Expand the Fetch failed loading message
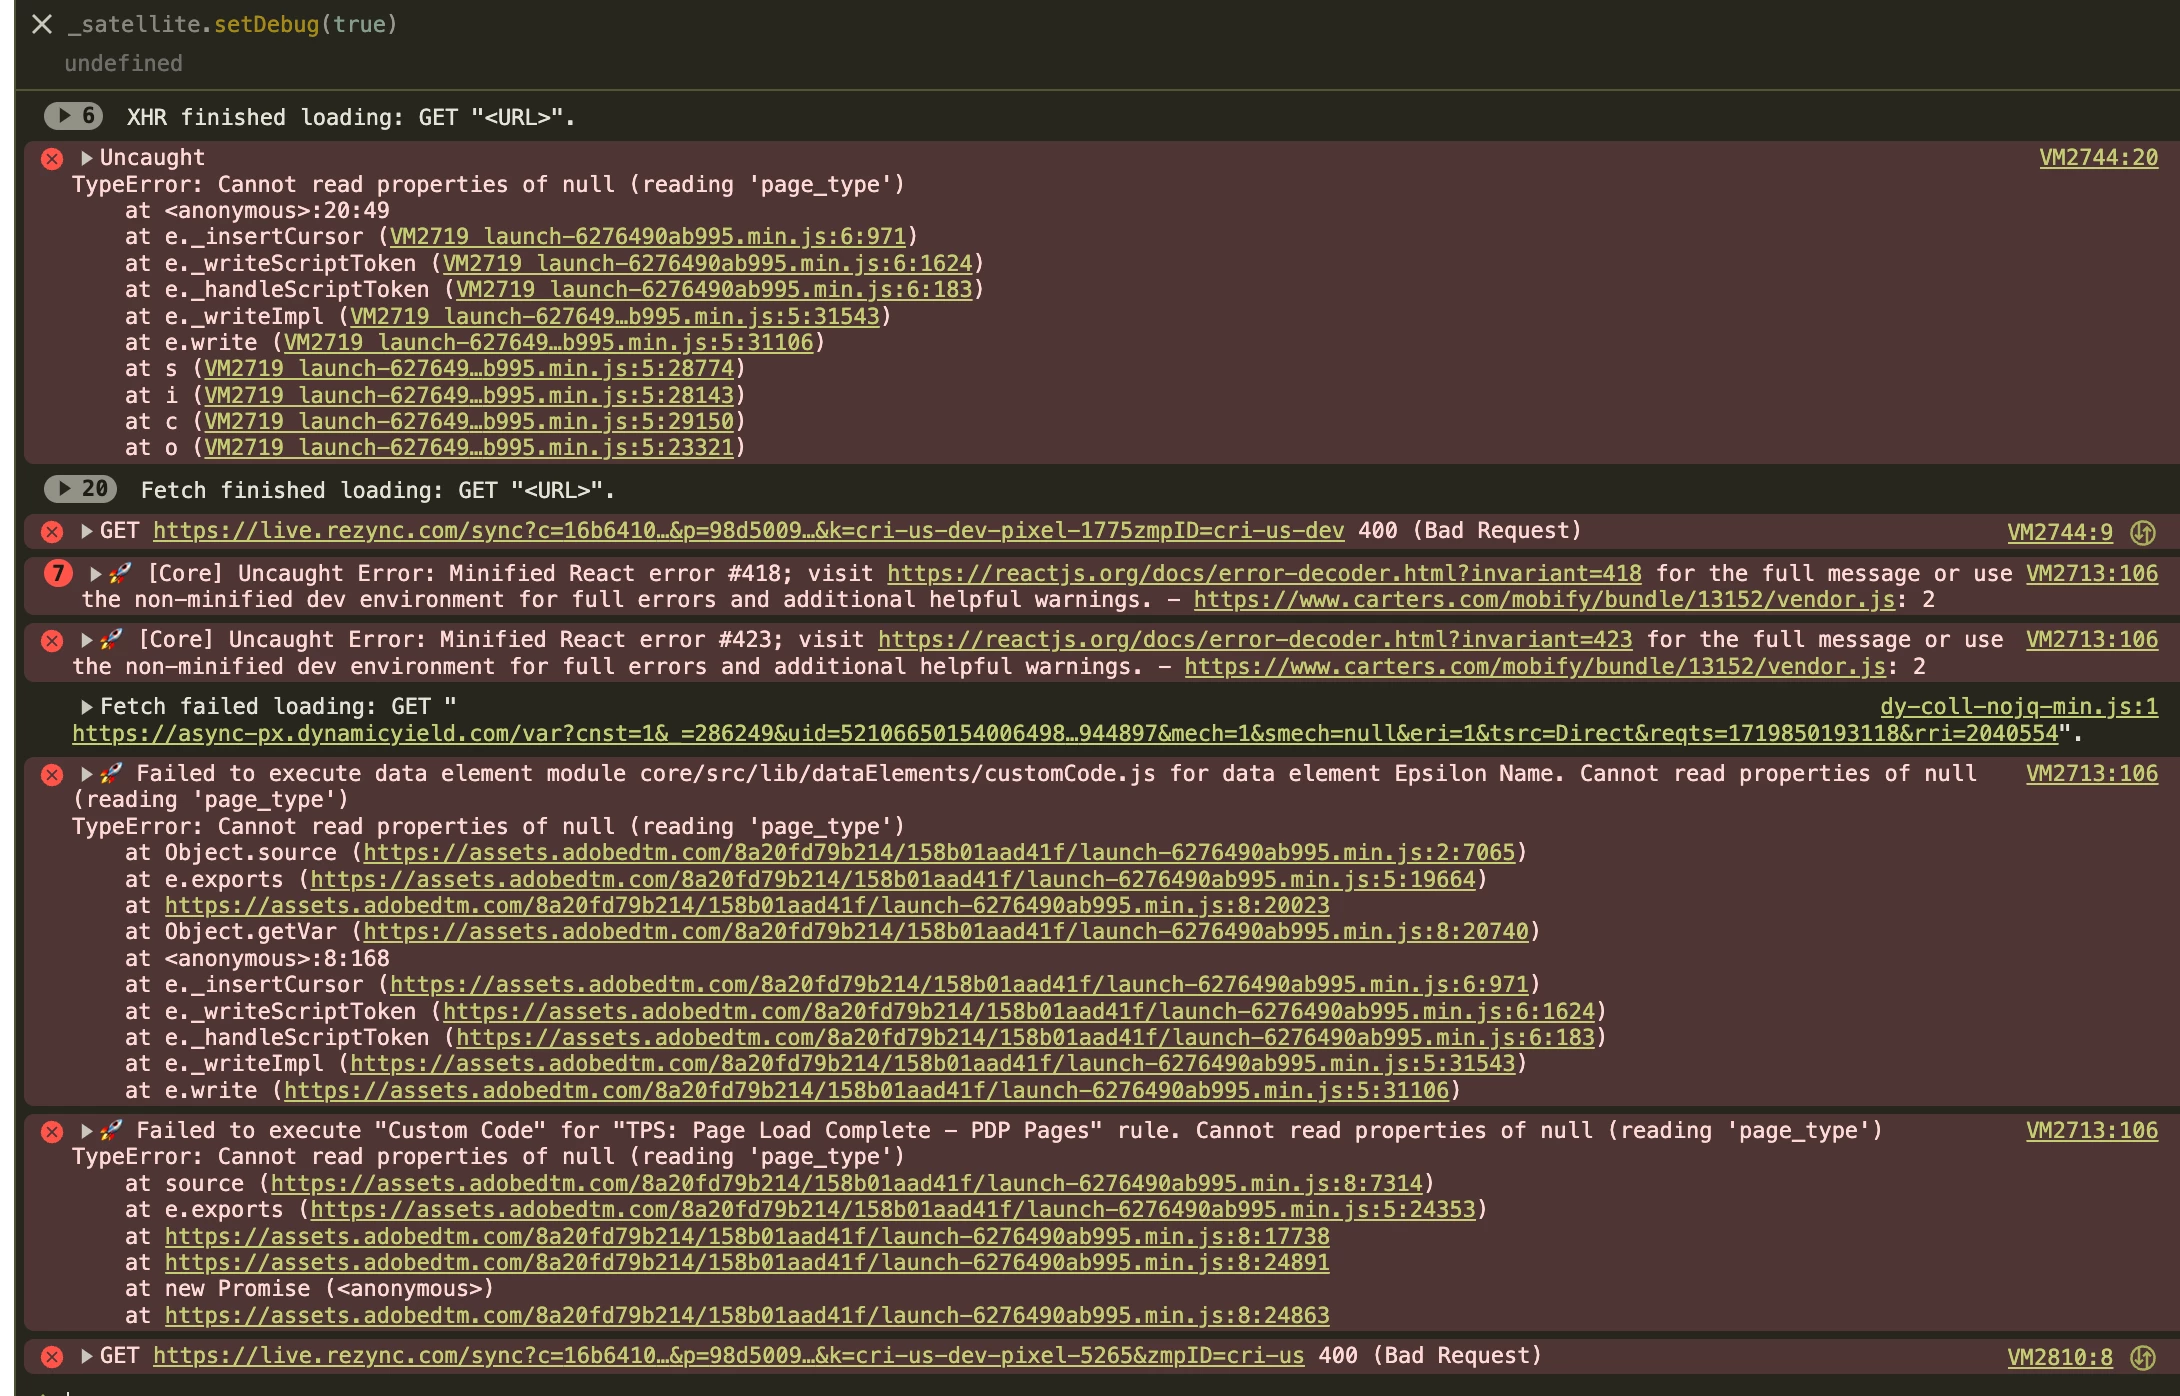The height and width of the screenshot is (1396, 2180). tap(86, 707)
